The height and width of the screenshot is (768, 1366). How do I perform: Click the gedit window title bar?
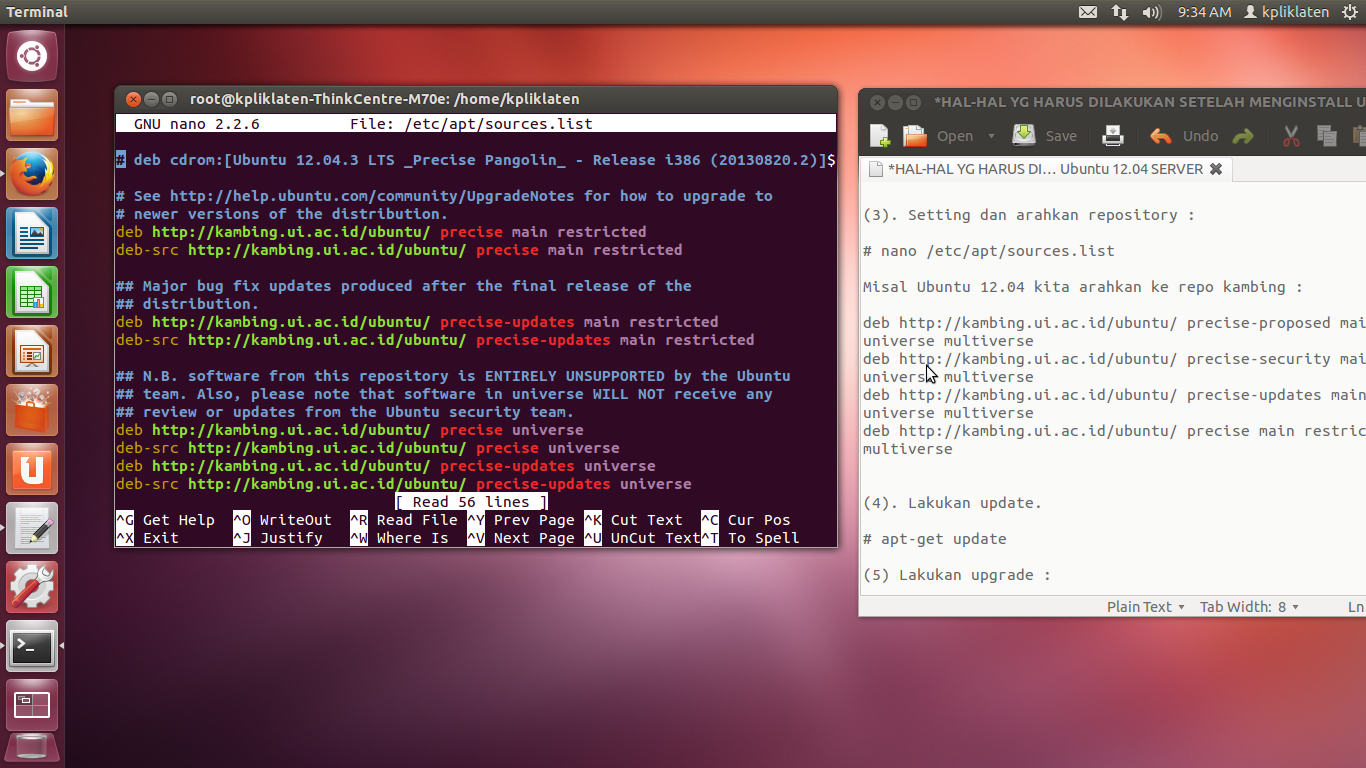point(1112,102)
